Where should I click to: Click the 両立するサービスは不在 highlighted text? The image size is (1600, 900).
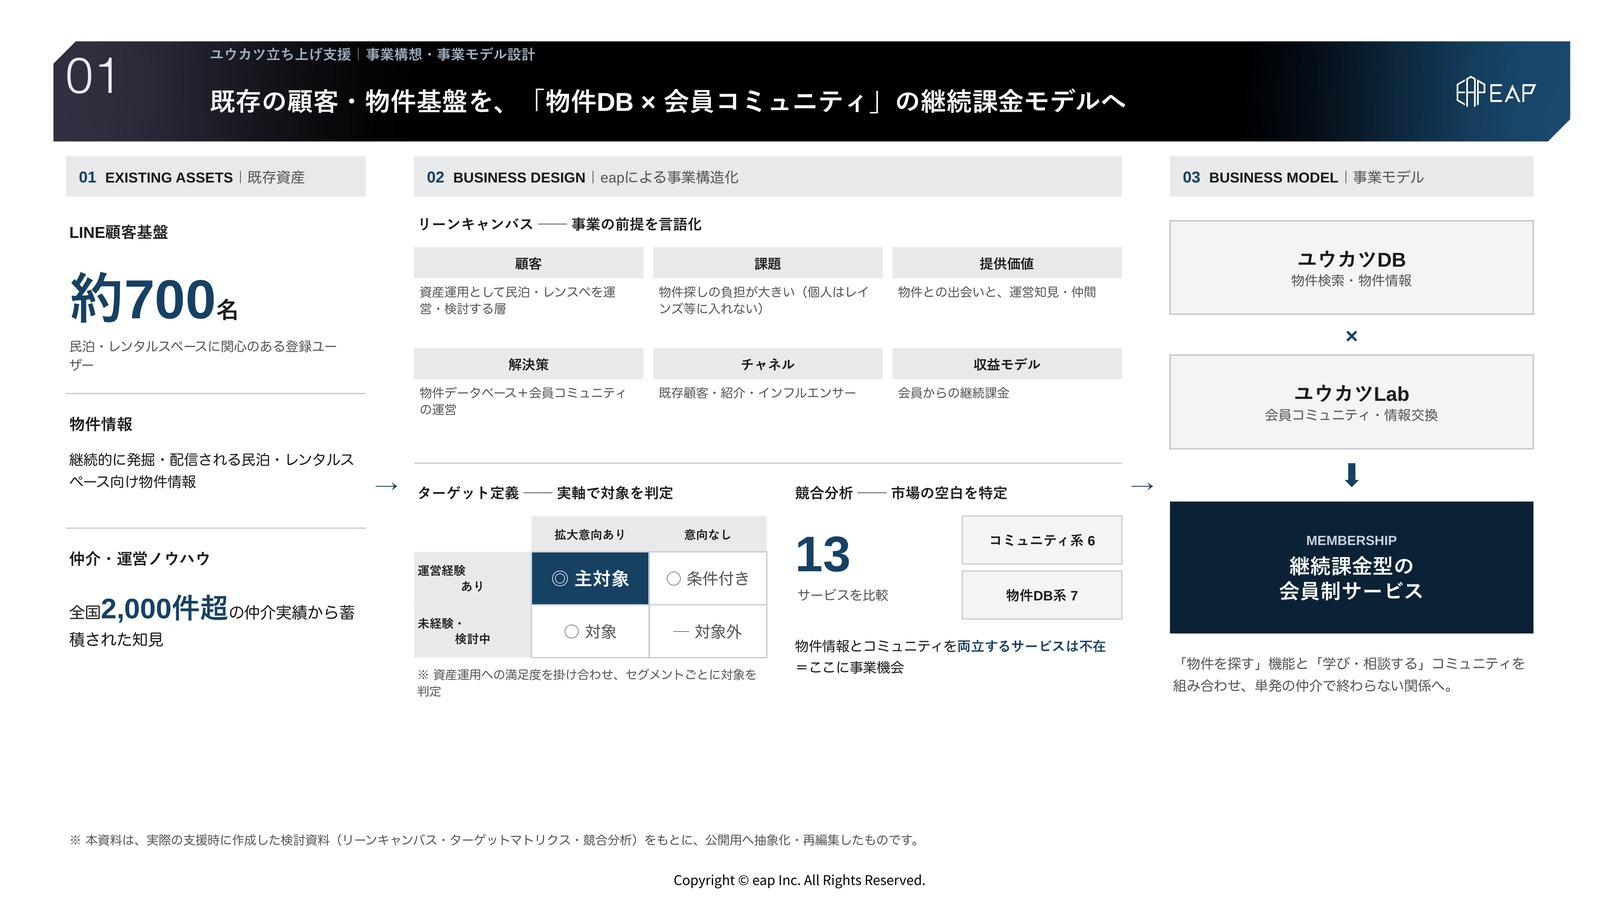tap(1031, 646)
